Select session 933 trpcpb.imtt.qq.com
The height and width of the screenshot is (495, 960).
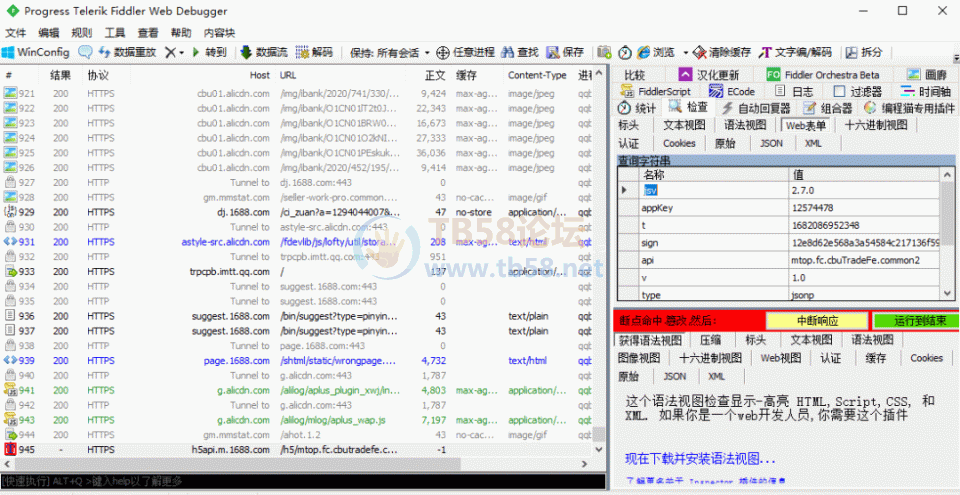(297, 271)
